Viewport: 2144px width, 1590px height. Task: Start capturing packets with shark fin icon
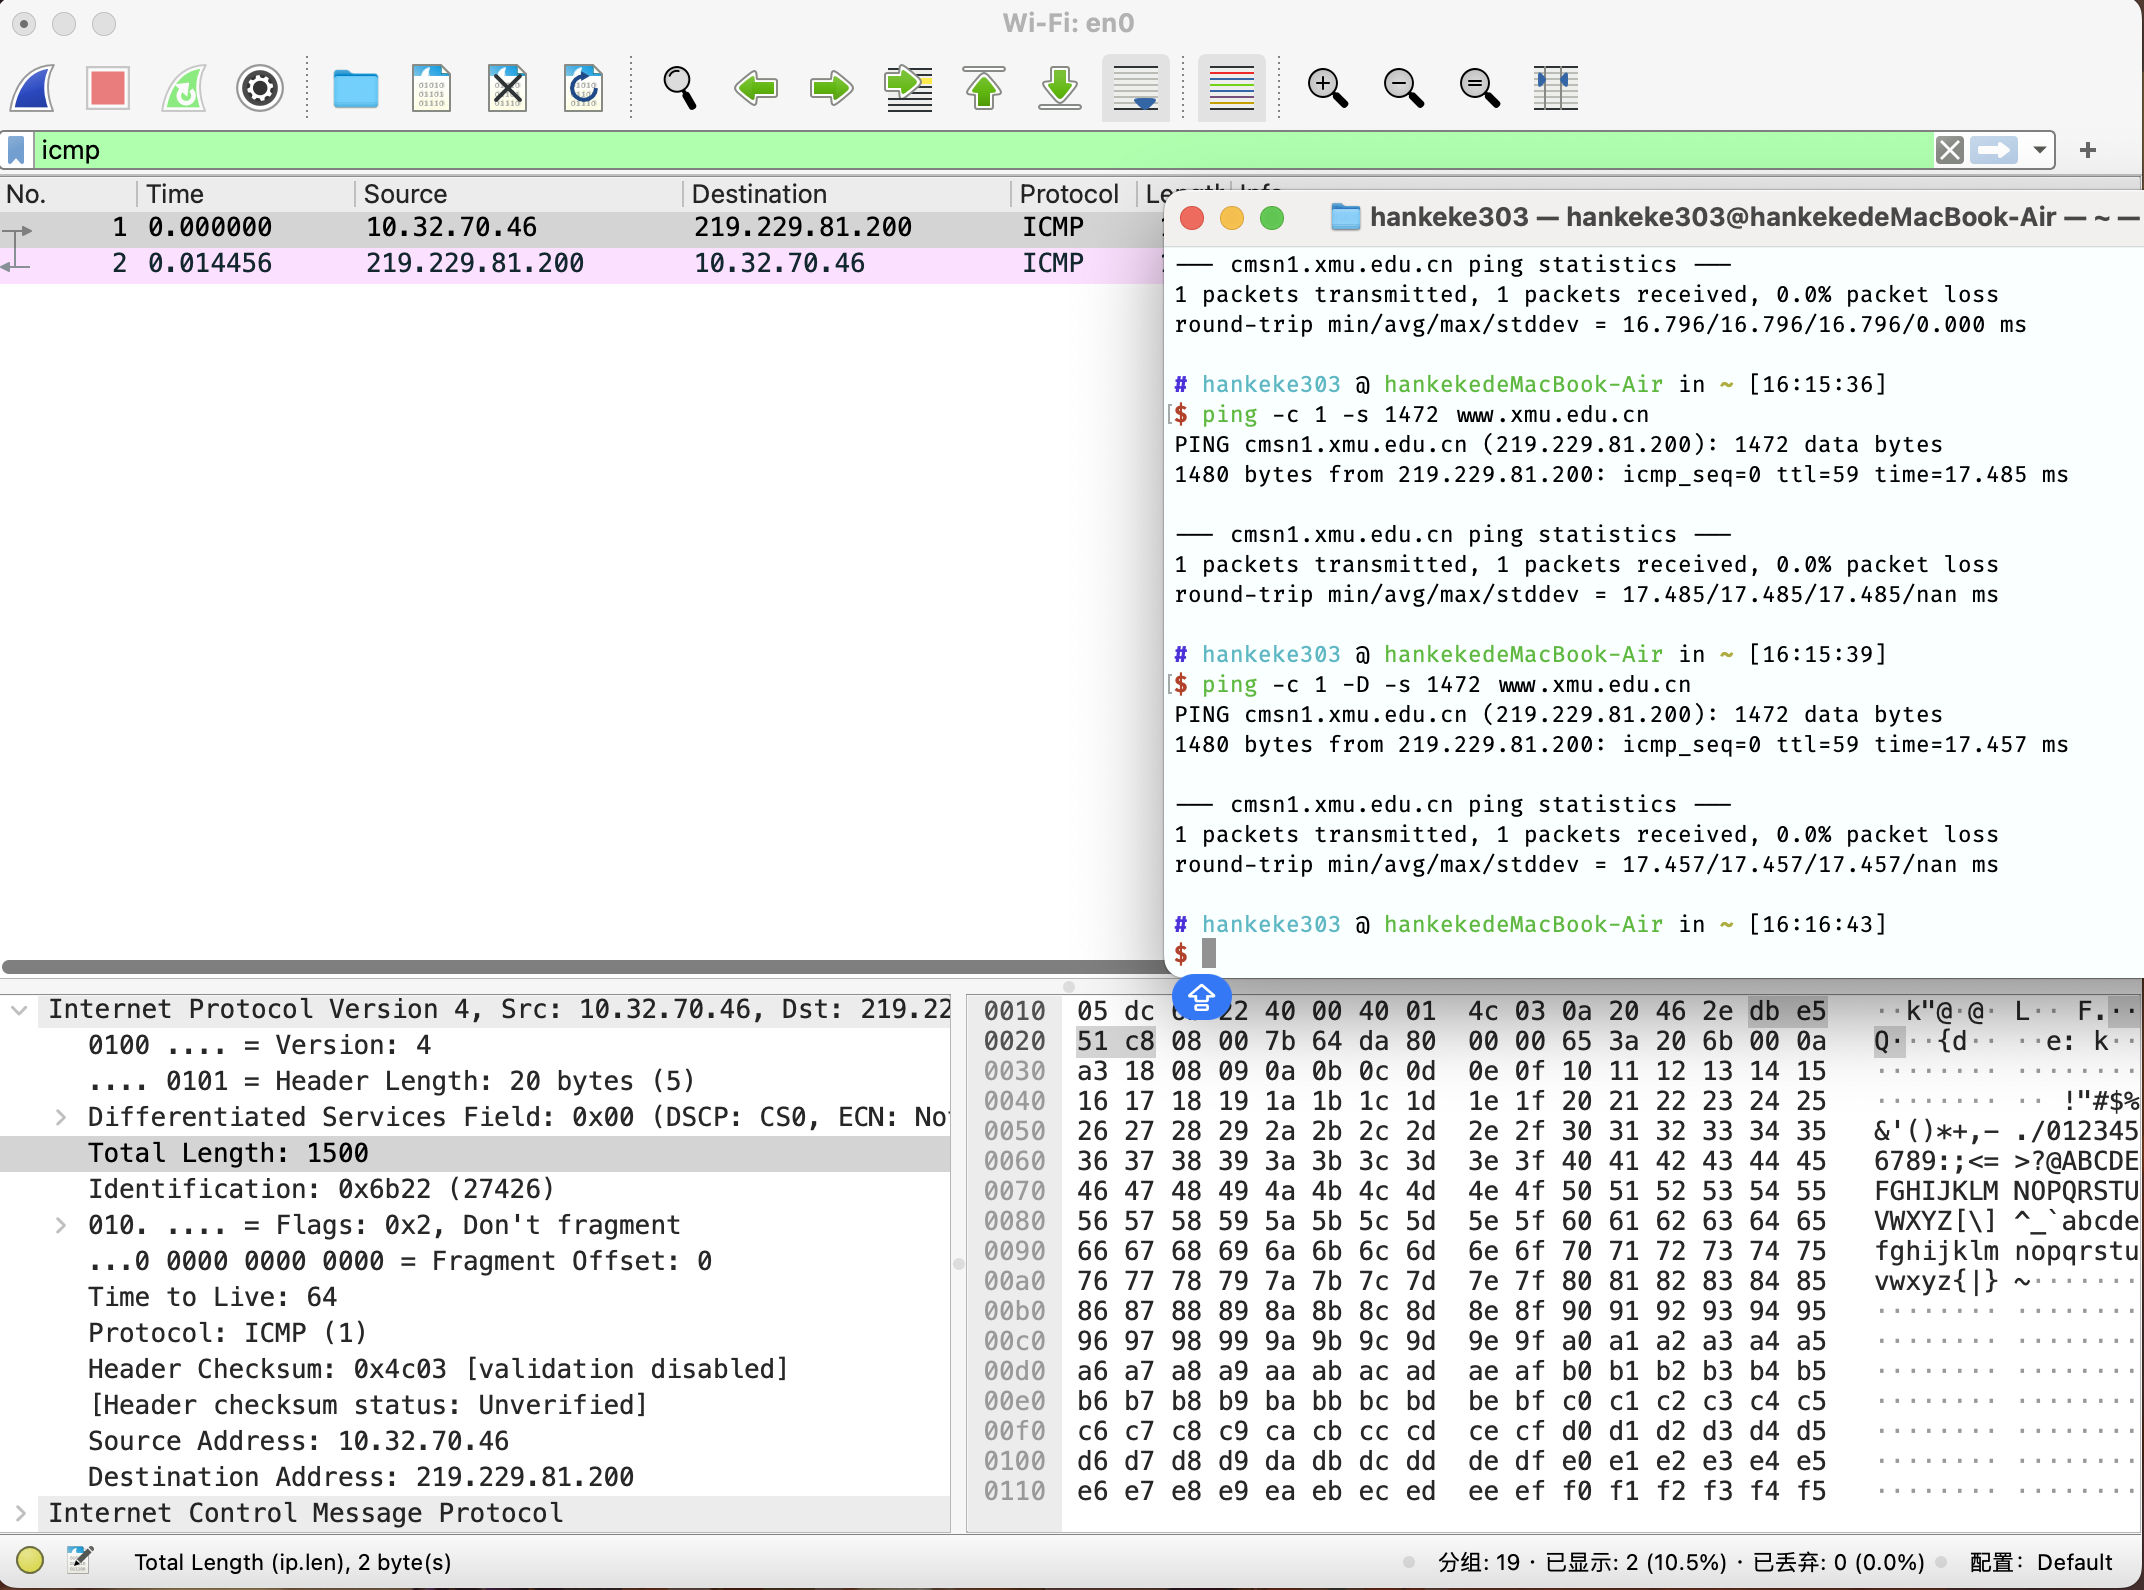[32, 88]
